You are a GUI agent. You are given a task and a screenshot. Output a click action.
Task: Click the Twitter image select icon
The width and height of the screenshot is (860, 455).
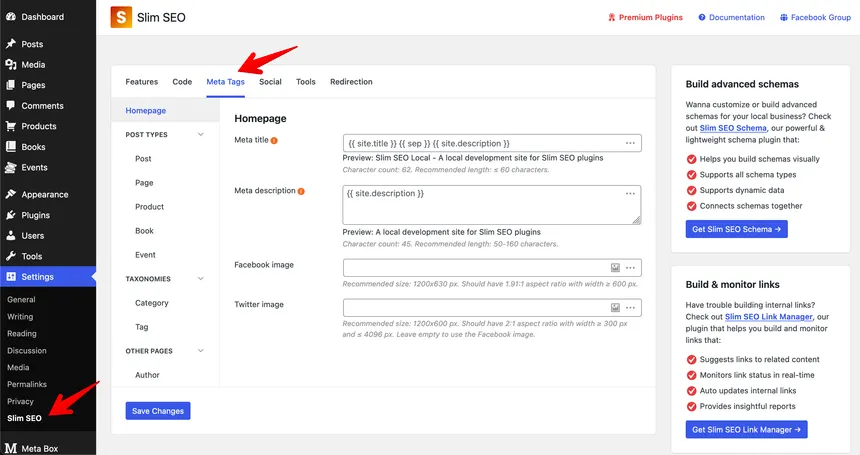[x=615, y=308]
